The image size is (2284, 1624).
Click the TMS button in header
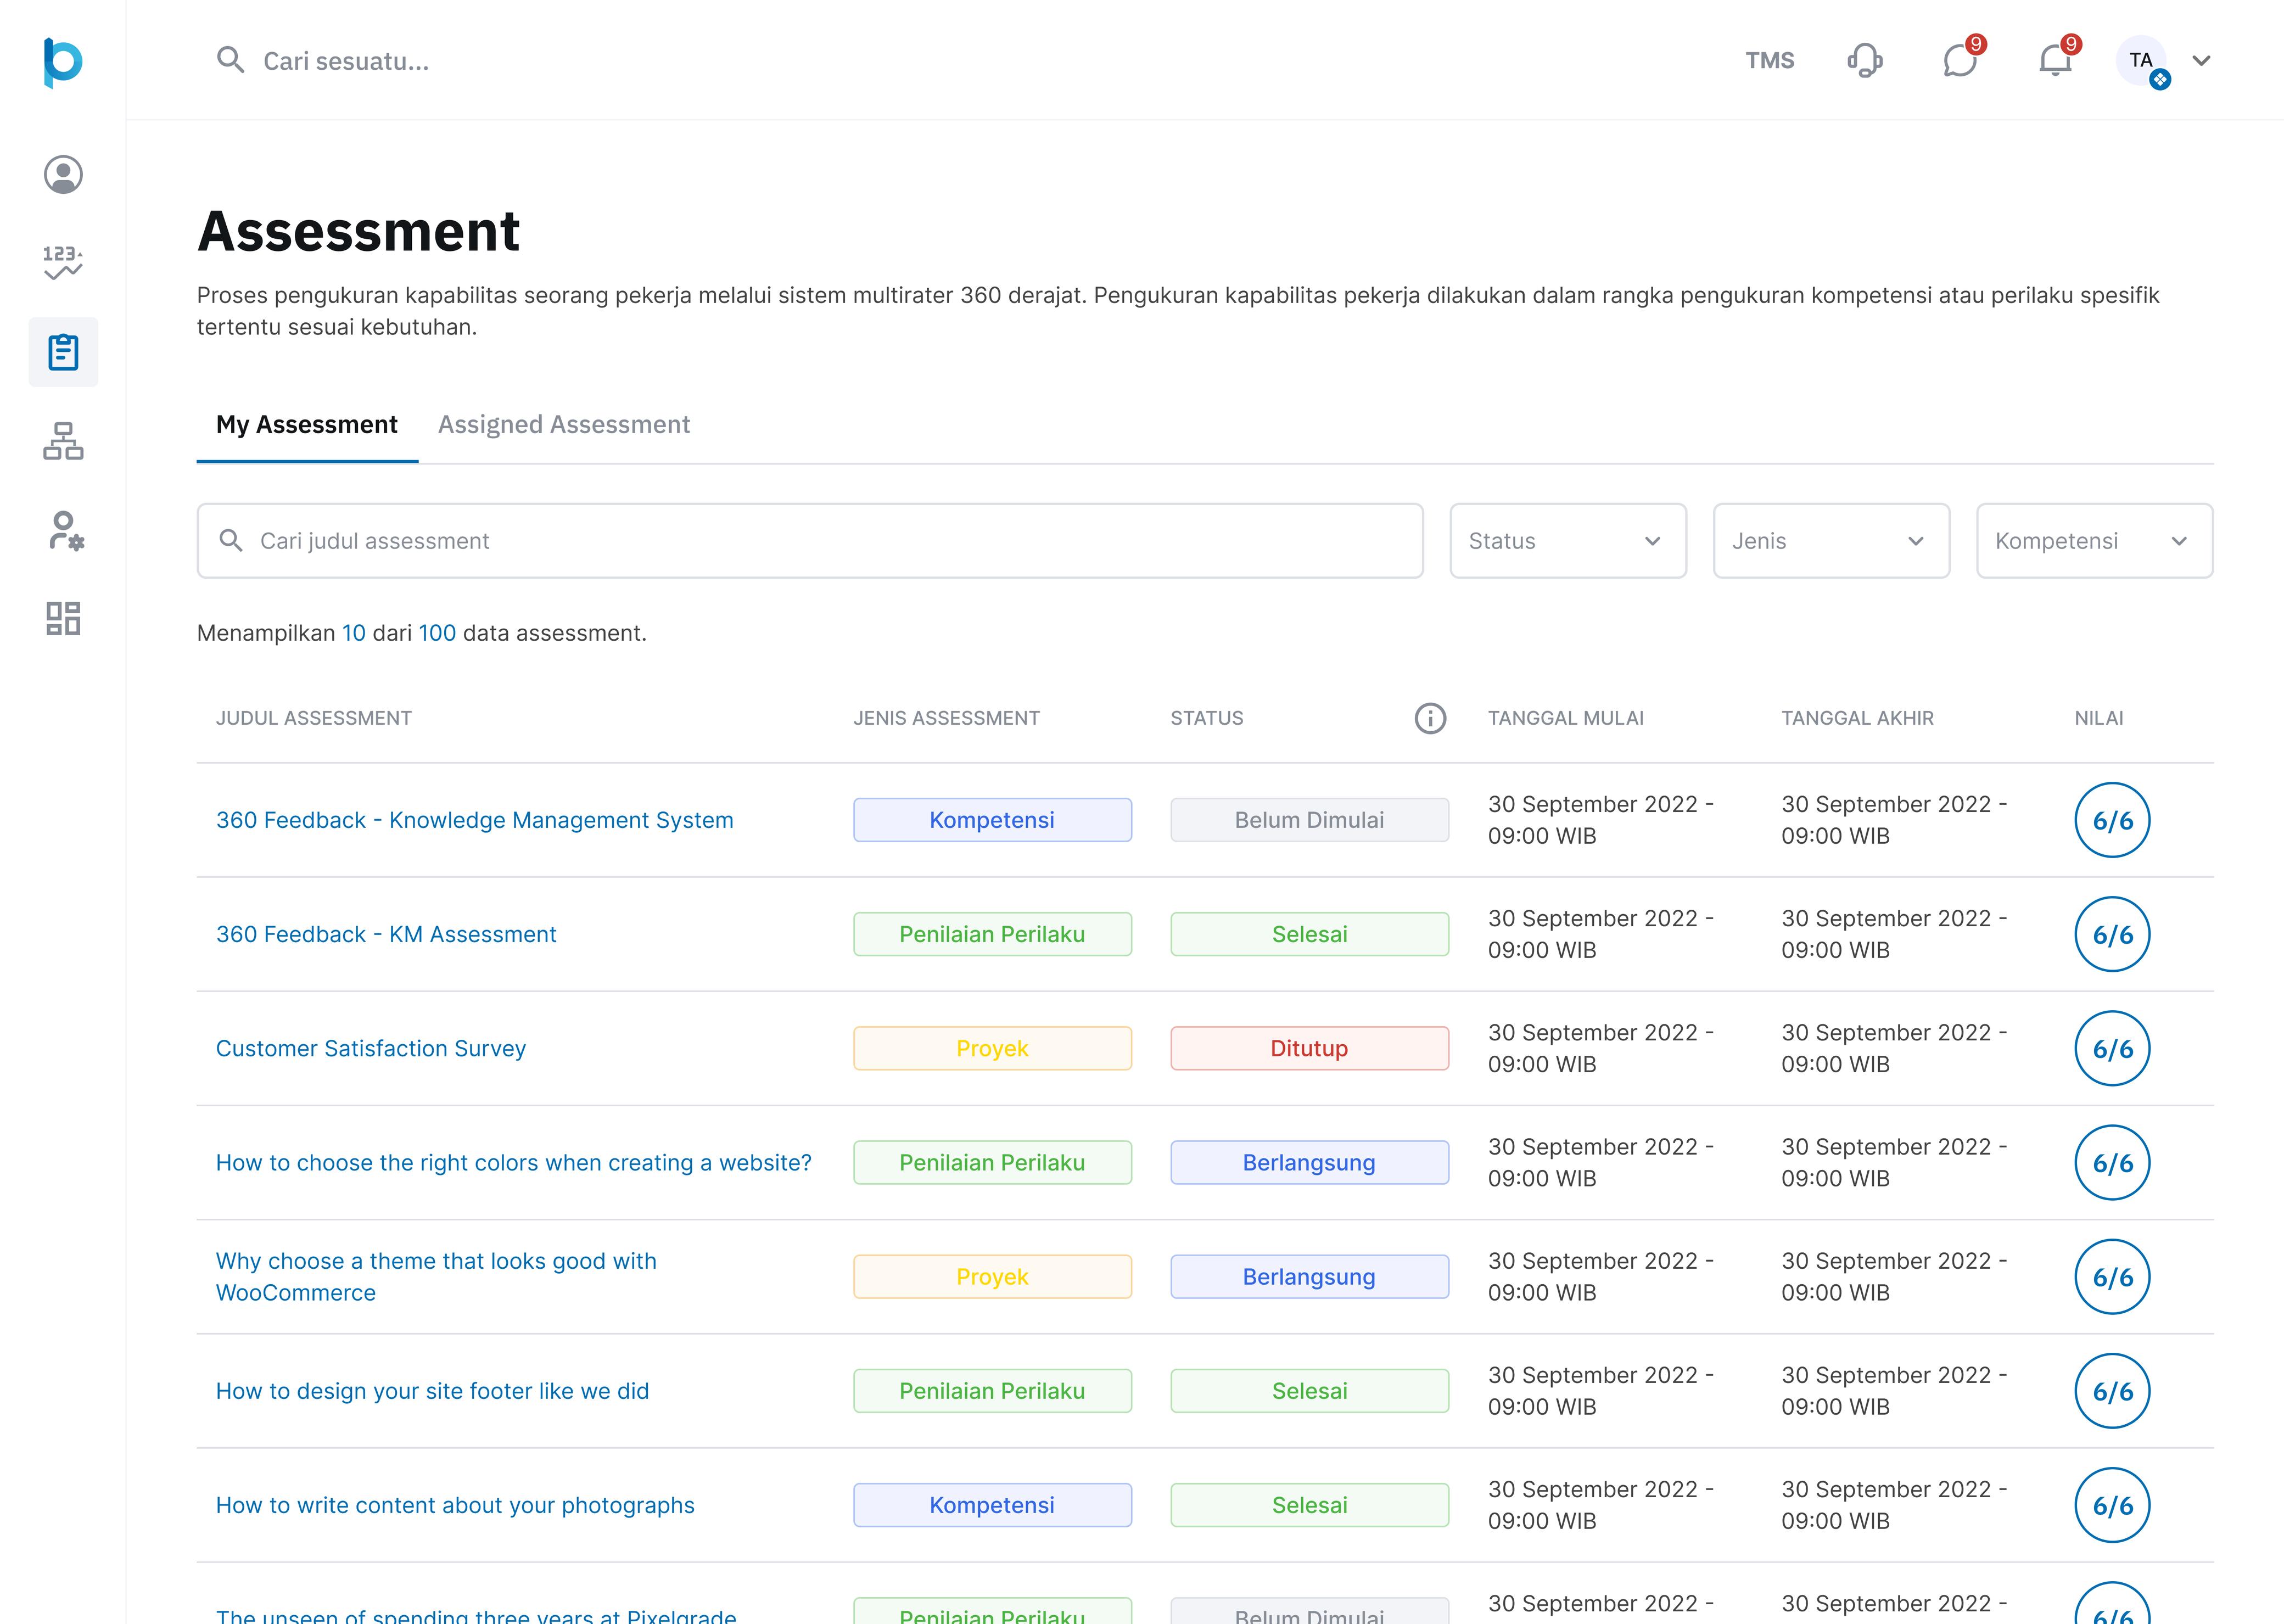[x=1769, y=61]
